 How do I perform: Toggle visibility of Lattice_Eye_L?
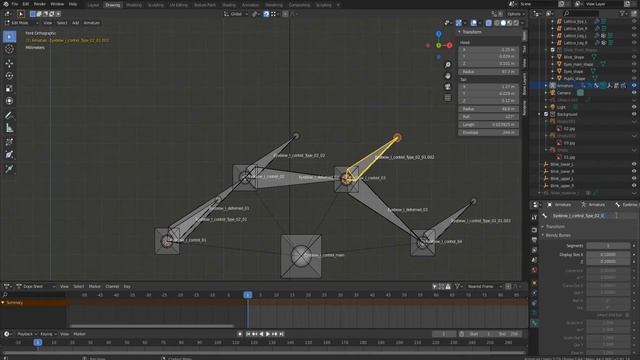(x=634, y=21)
